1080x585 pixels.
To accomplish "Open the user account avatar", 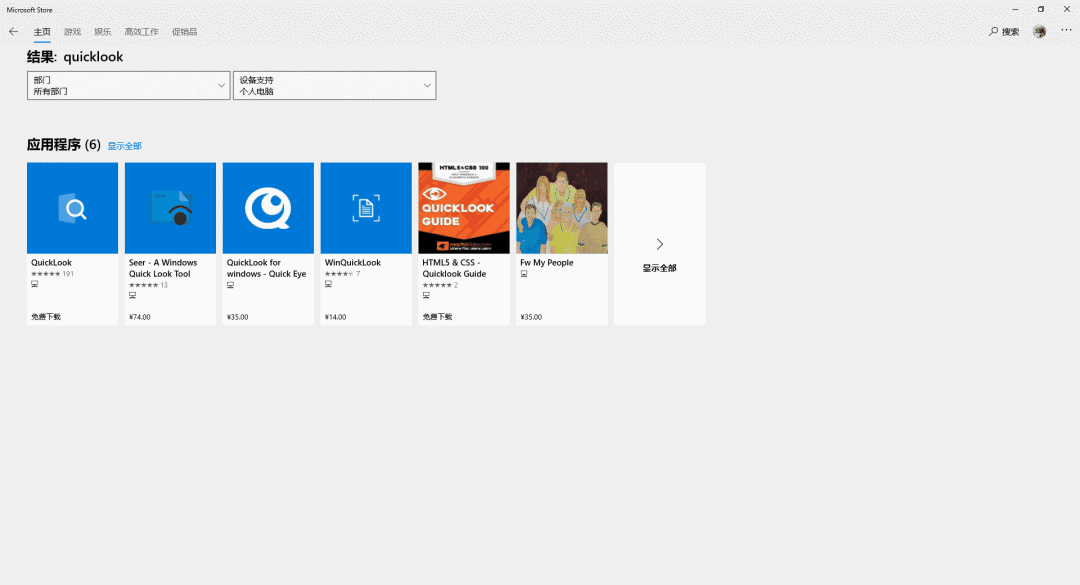I will click(1039, 32).
